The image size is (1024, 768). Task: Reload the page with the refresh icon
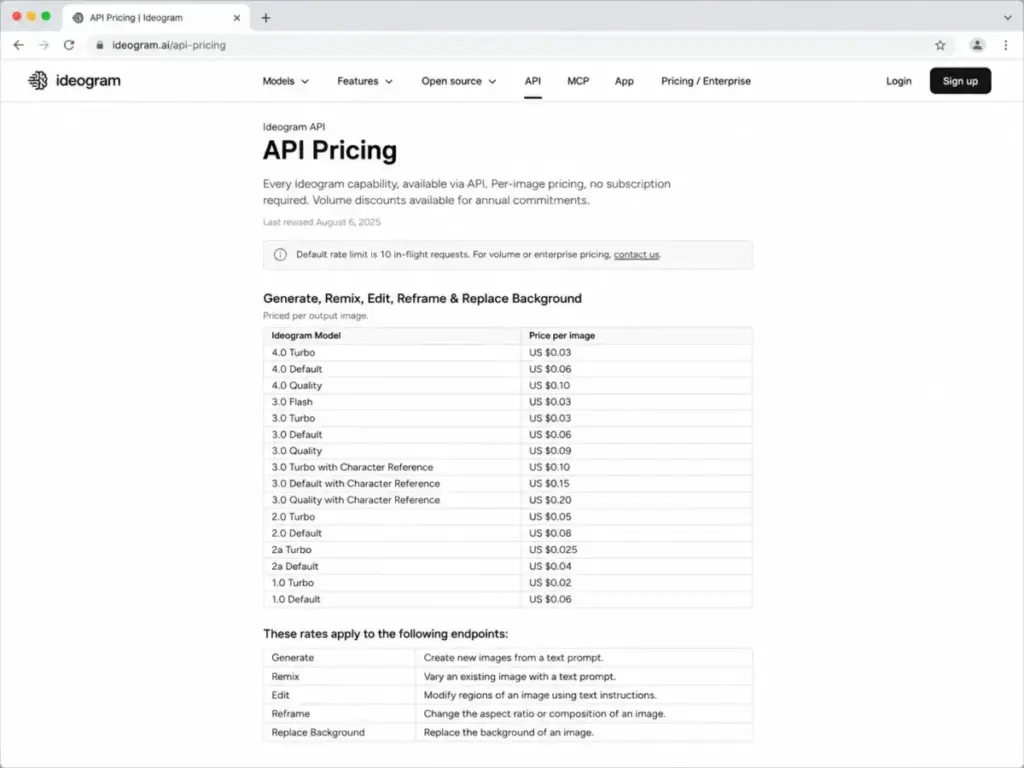(x=69, y=45)
